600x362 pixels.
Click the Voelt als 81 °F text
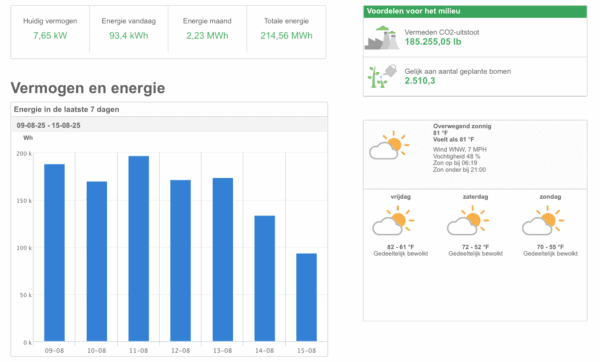click(x=453, y=139)
